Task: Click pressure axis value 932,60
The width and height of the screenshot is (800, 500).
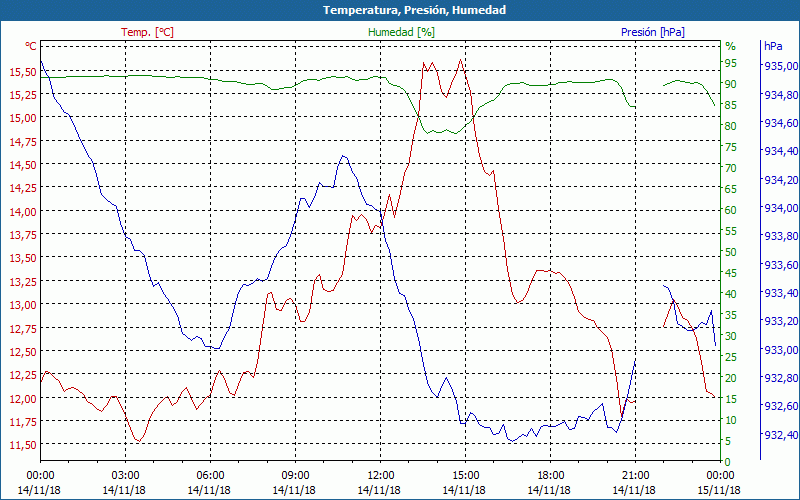Action: pyautogui.click(x=780, y=406)
